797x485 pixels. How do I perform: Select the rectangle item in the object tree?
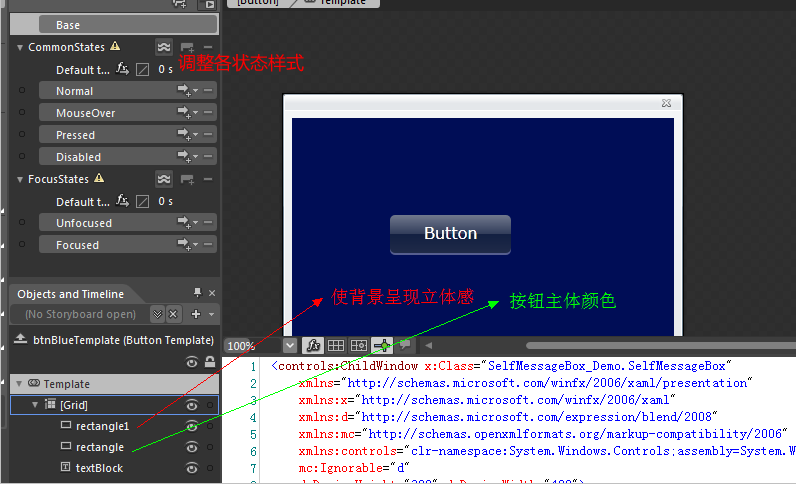click(99, 447)
